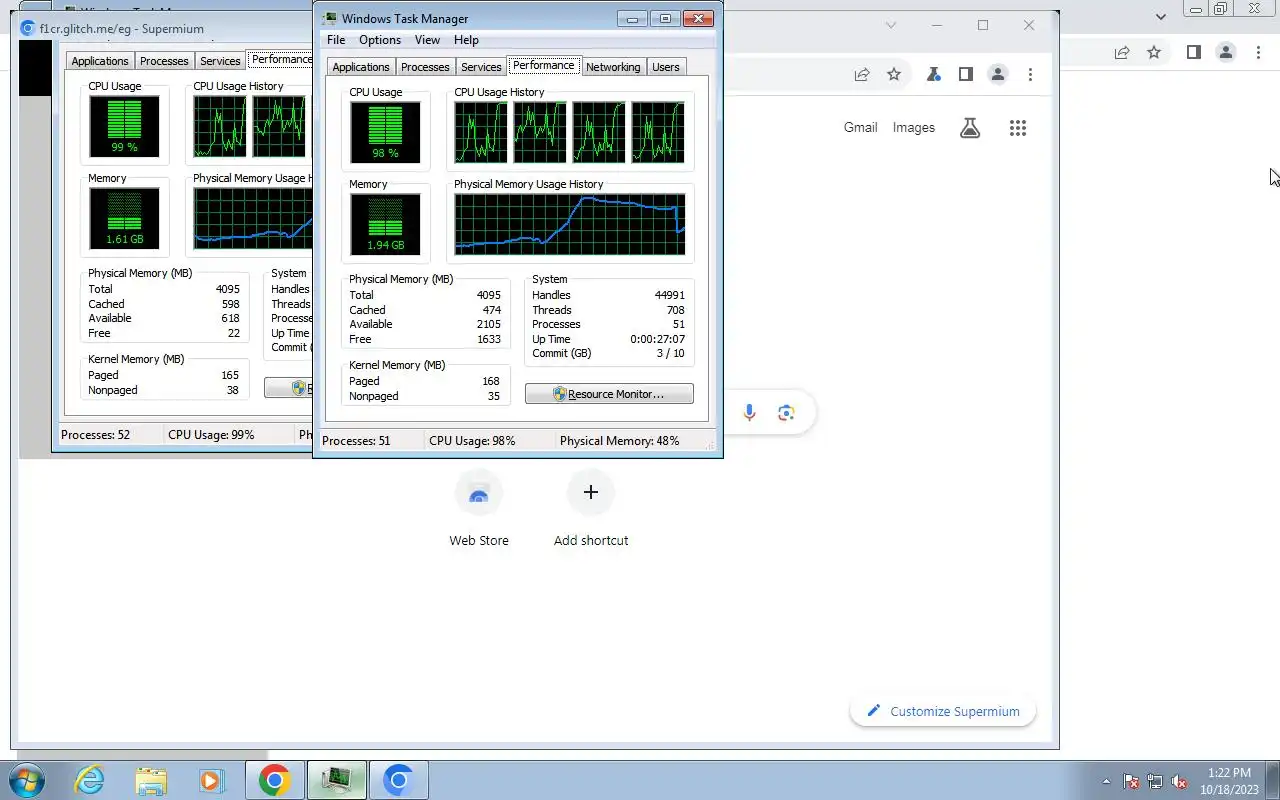Switch to Task Manager taskbar button
The width and height of the screenshot is (1280, 800).
336,780
